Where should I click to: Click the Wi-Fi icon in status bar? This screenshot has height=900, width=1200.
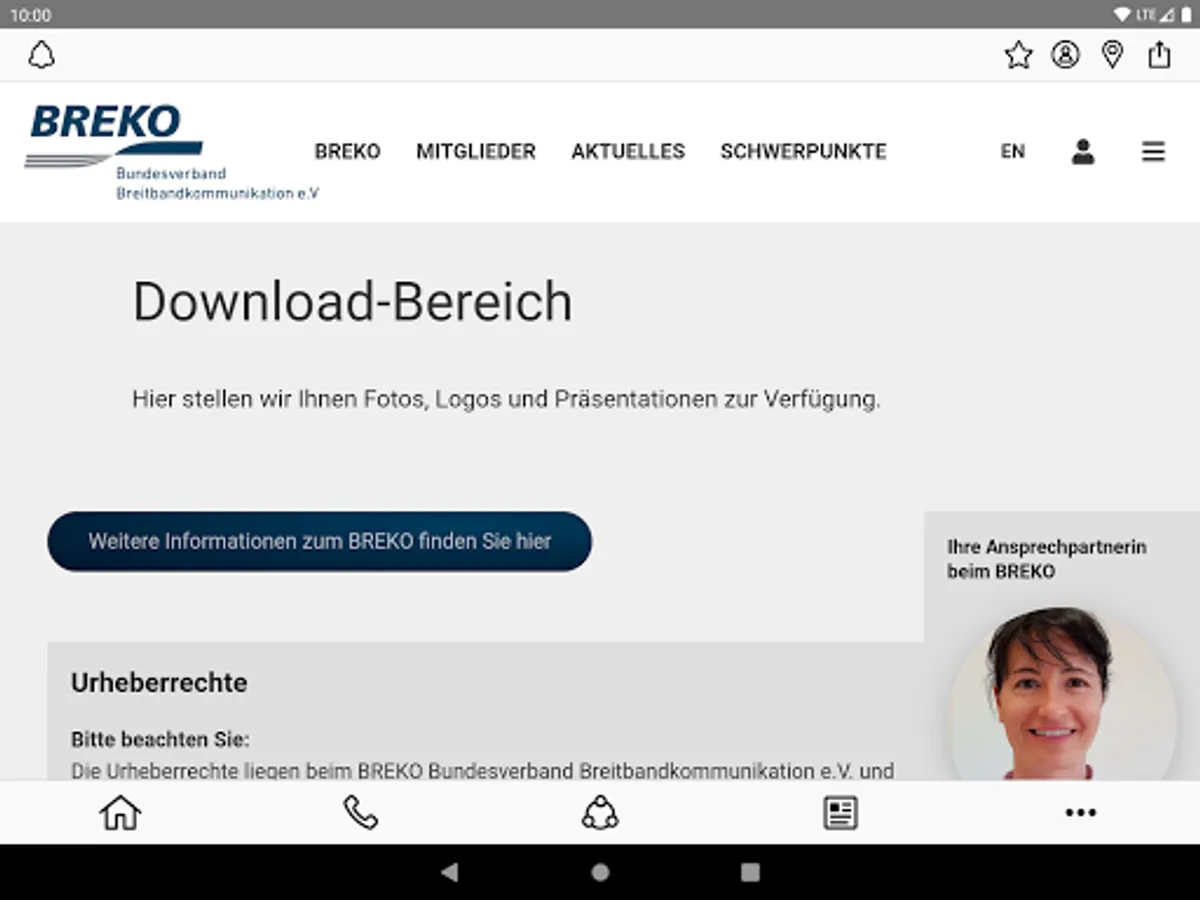point(1123,15)
